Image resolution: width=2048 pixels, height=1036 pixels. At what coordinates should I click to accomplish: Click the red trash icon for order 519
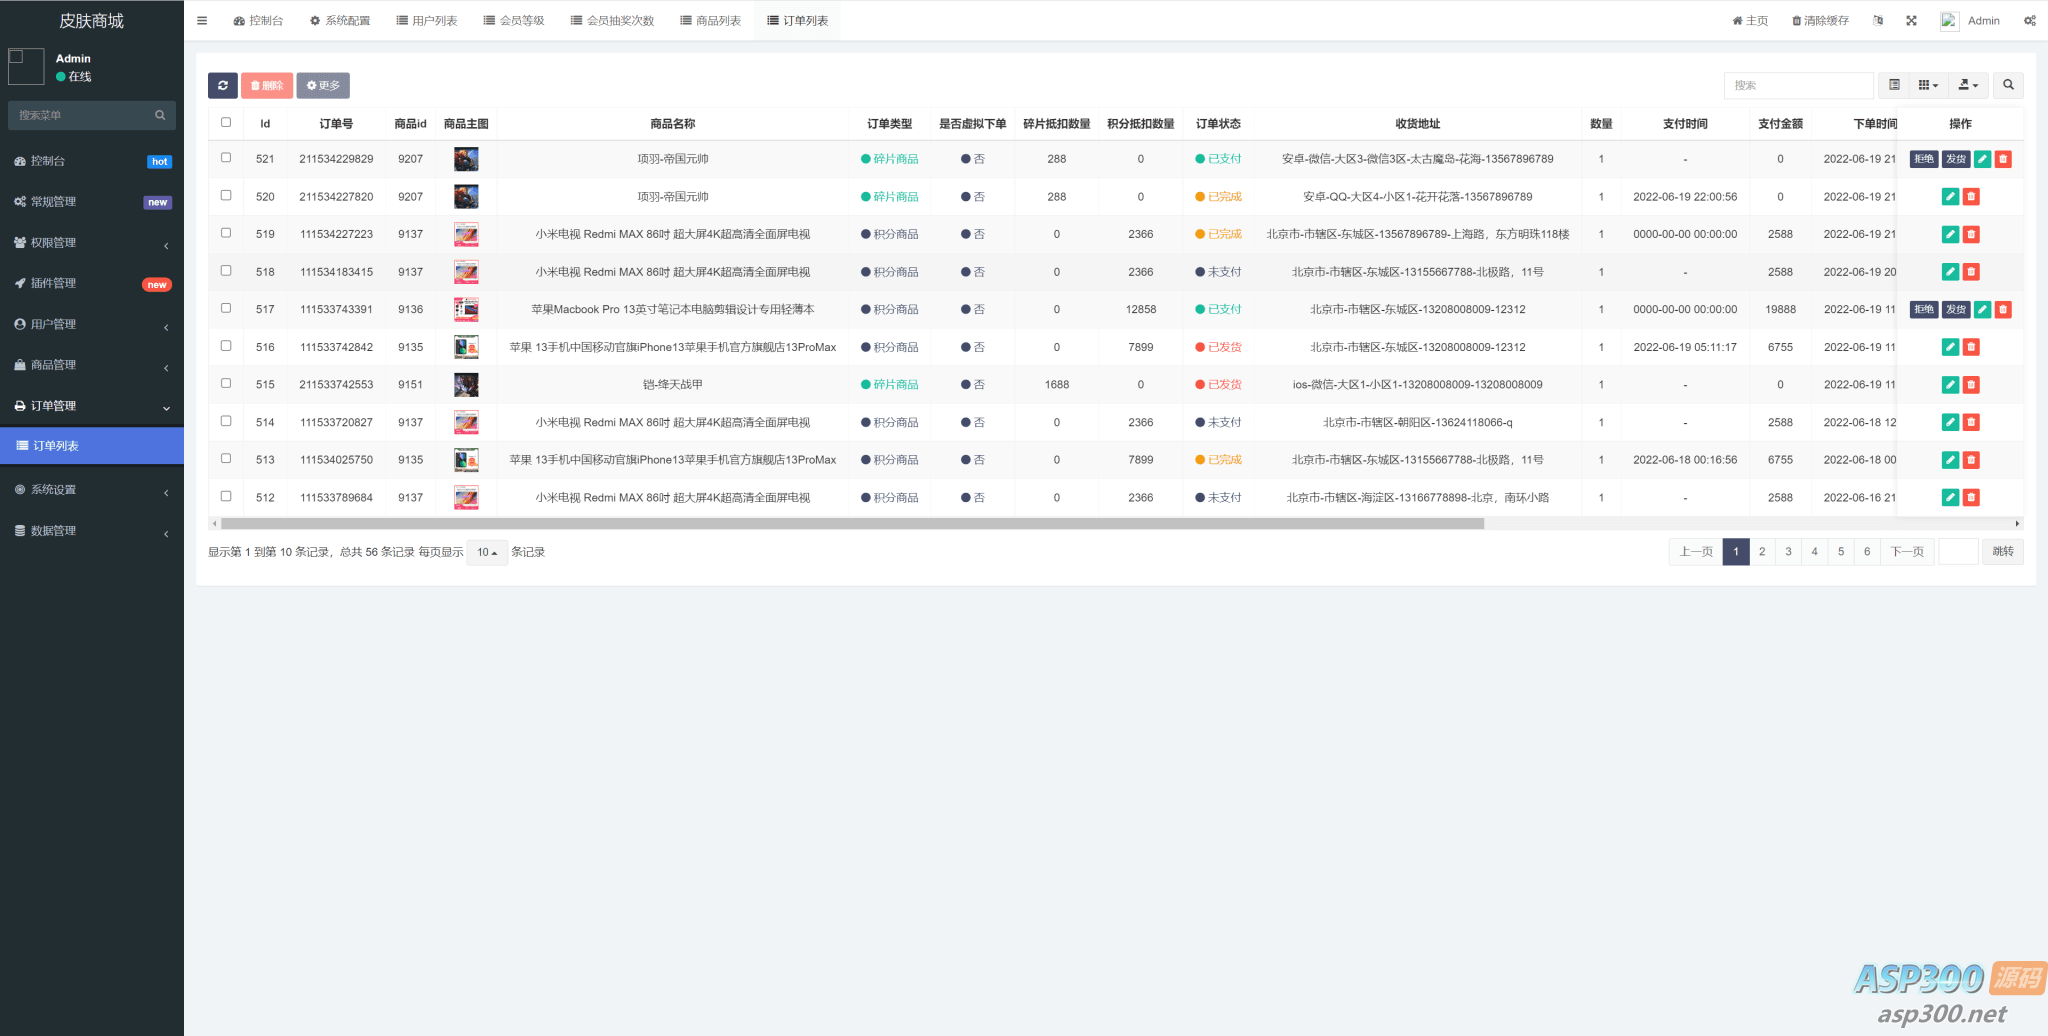(1971, 235)
